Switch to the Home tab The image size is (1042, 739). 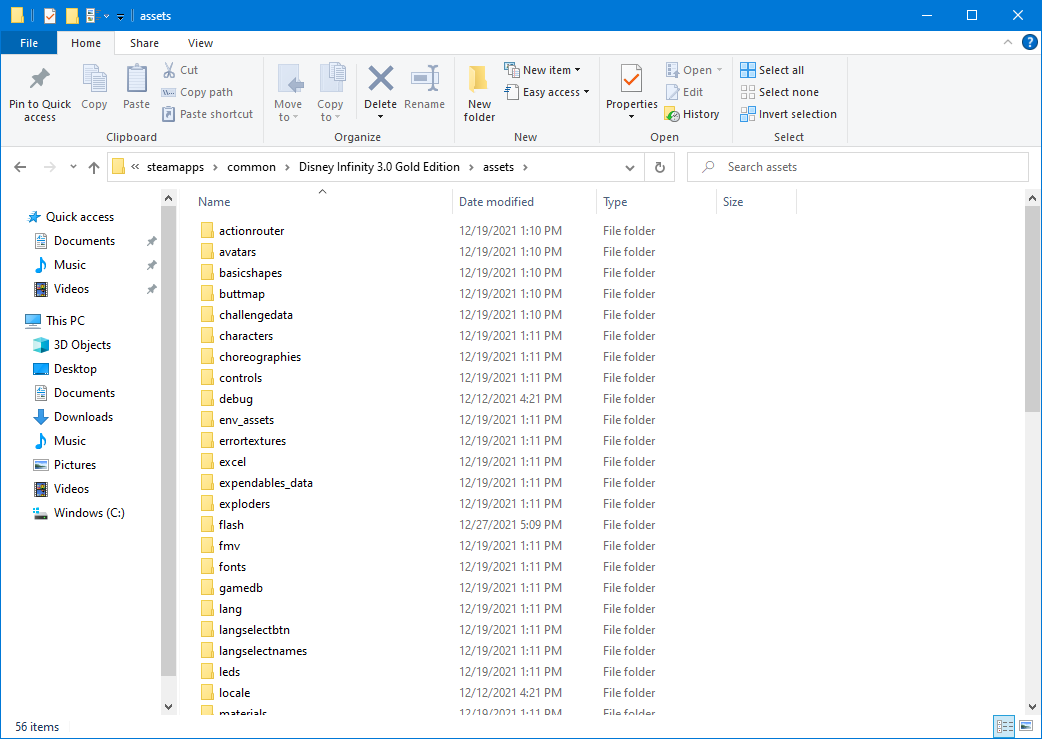(x=86, y=43)
